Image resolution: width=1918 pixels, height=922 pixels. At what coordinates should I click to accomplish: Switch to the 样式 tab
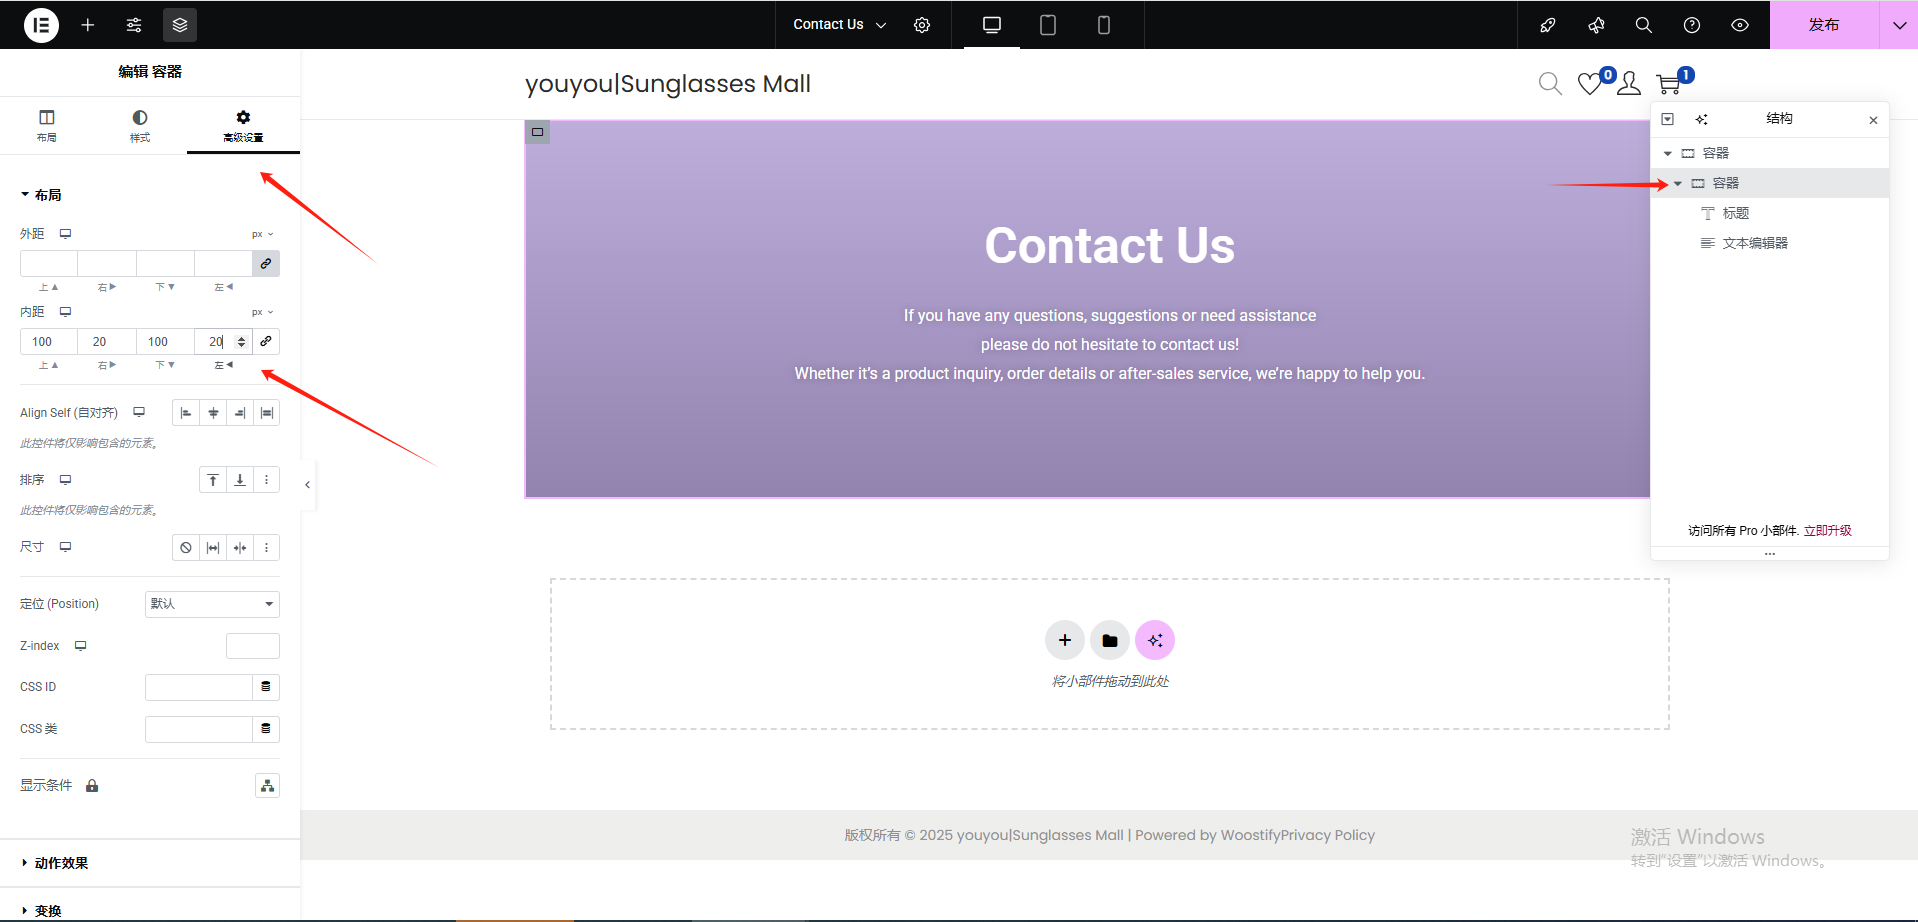[140, 126]
